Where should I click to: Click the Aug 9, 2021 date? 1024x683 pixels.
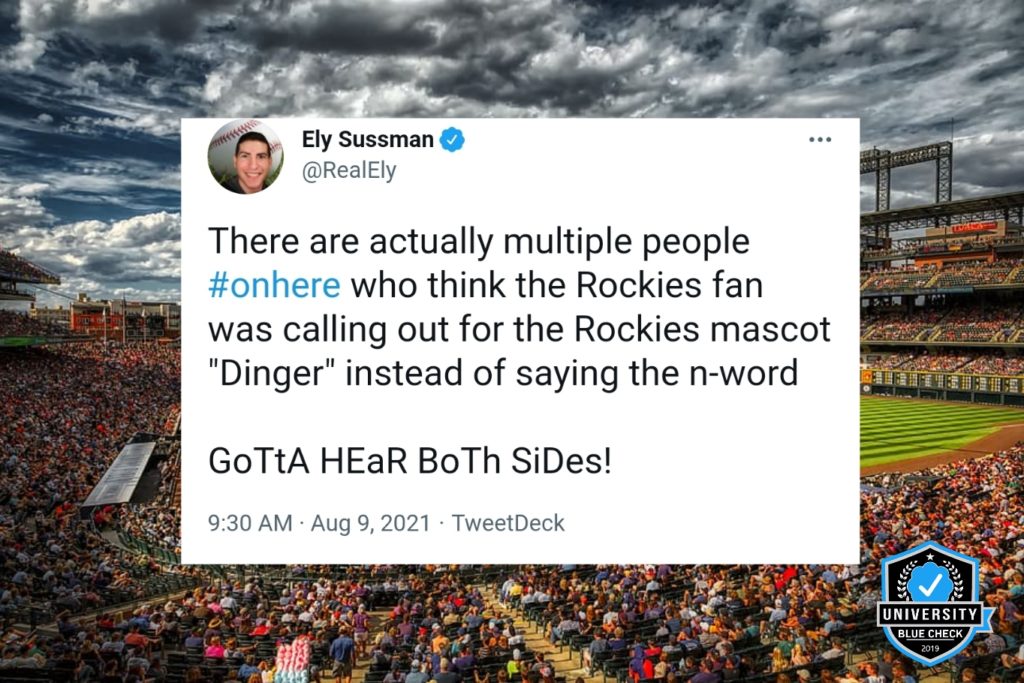coord(370,523)
